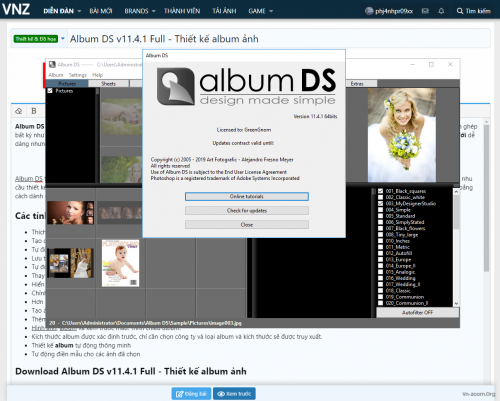Maximize the Album DS main window
This screenshot has width=500, height=401.
[431, 64]
